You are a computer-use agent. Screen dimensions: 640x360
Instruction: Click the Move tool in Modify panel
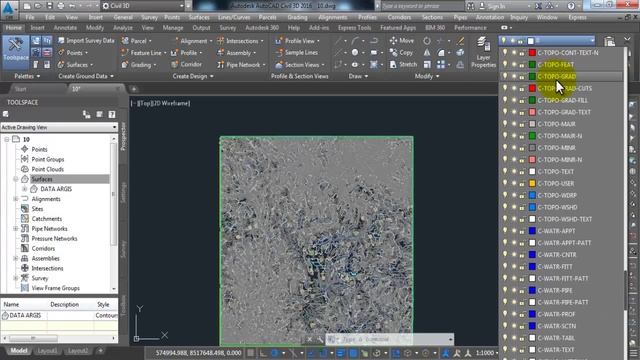click(x=402, y=40)
